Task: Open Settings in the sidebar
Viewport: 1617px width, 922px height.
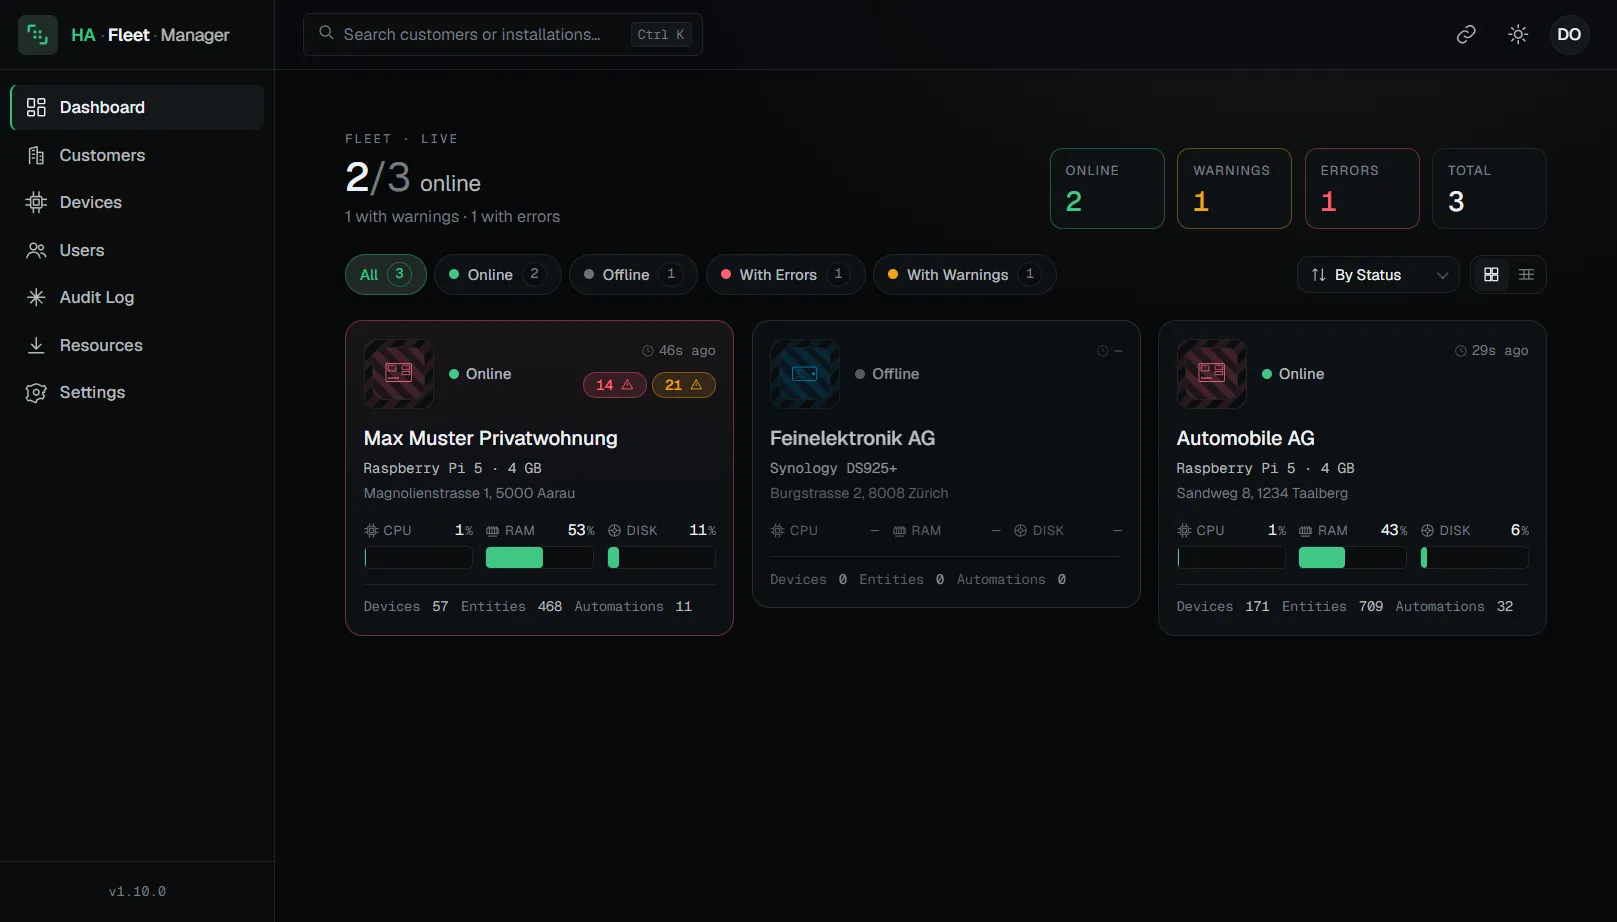Action: [x=137, y=392]
